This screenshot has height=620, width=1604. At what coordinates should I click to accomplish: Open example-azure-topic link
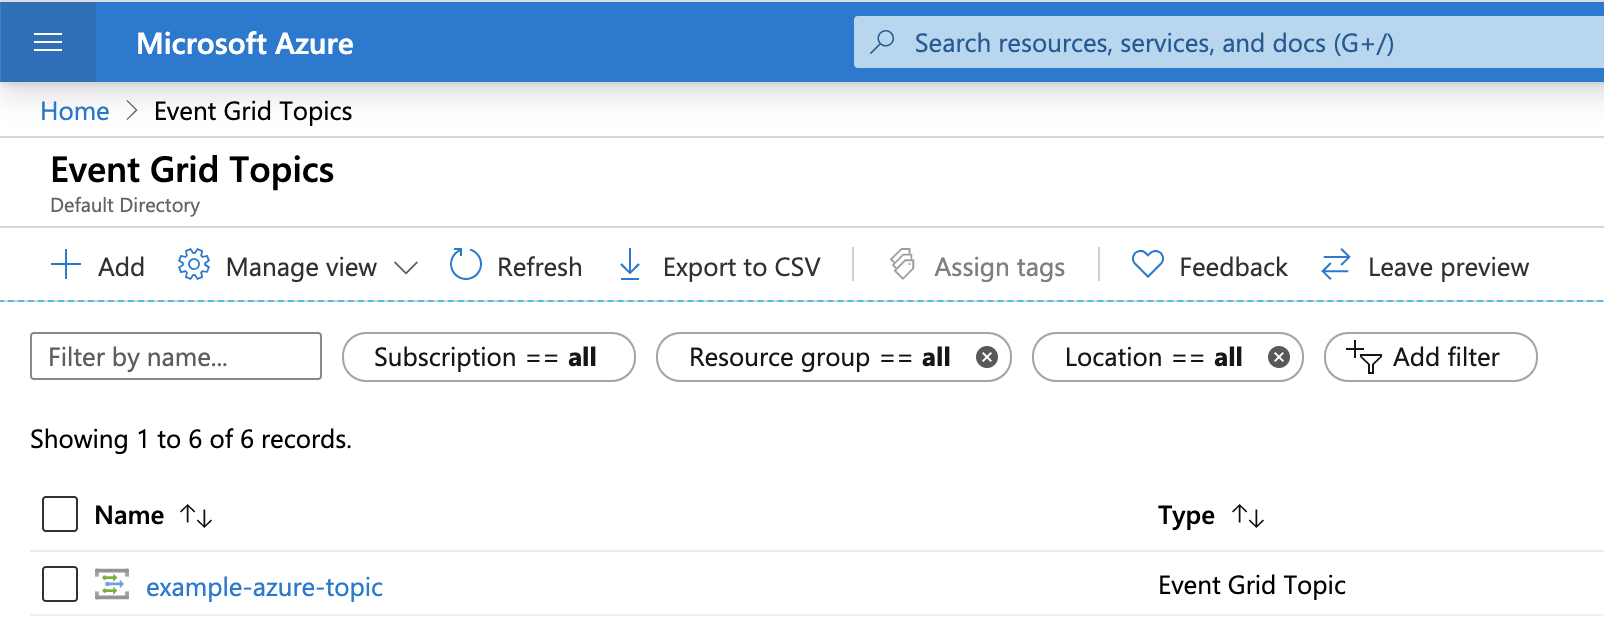264,587
